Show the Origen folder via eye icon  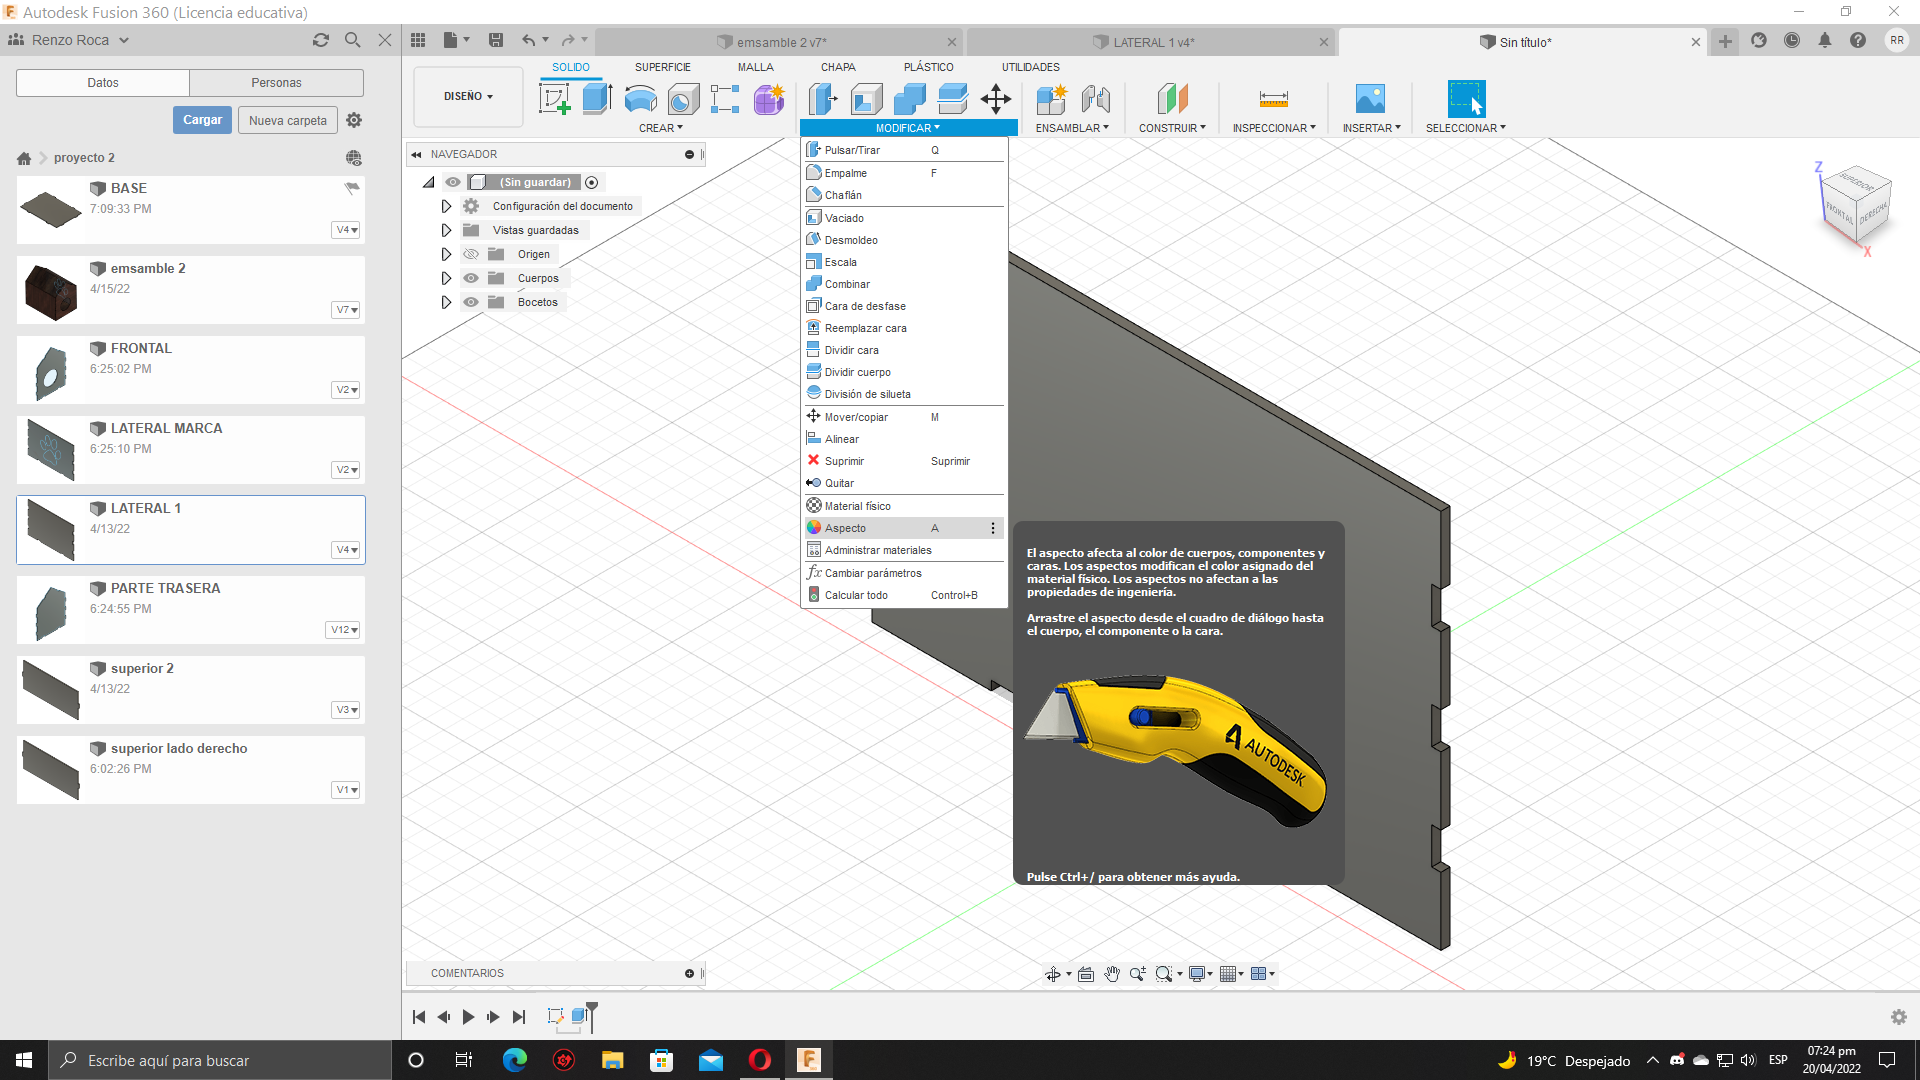[x=471, y=254]
